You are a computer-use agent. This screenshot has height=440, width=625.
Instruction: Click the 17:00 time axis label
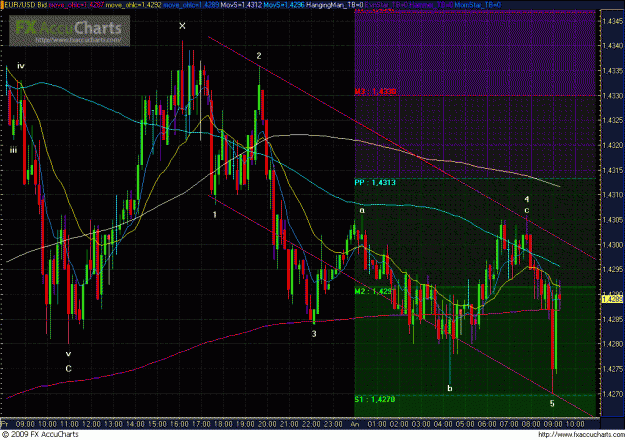coord(201,424)
